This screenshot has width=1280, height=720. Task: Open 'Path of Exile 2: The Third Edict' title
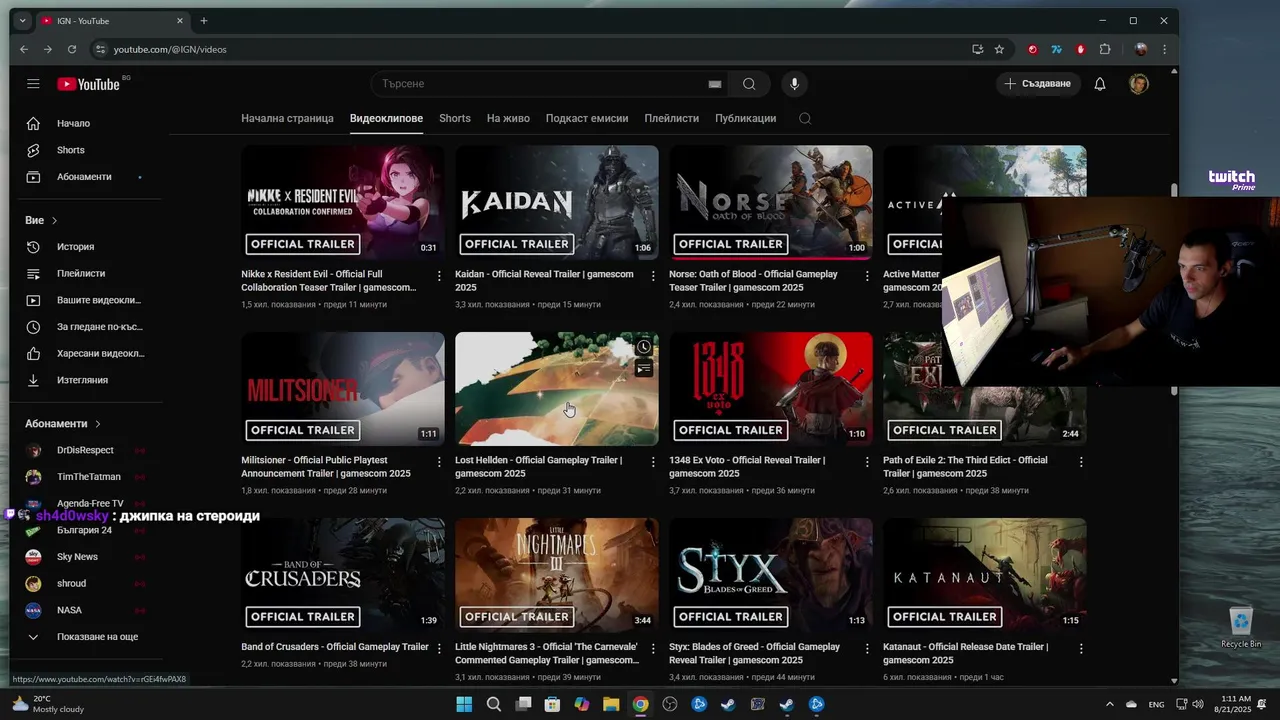[x=965, y=467]
